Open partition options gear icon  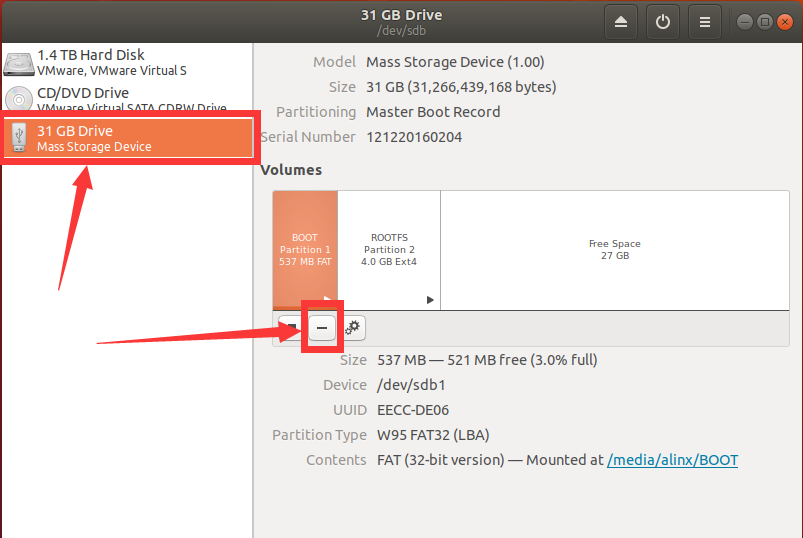coord(352,328)
